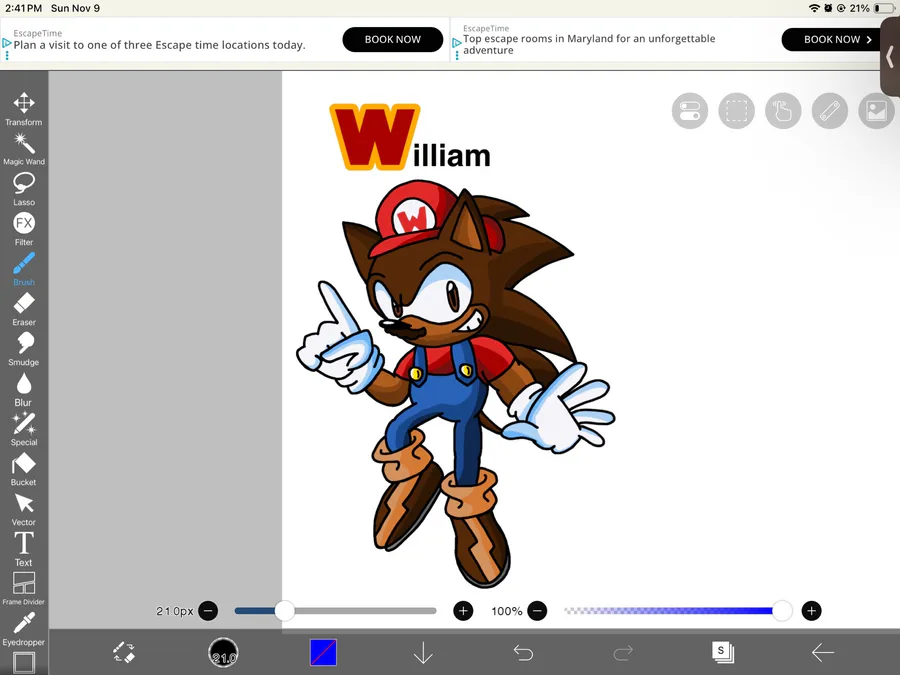Tap the Wi-Fi status icon
900x675 pixels.
pos(814,8)
